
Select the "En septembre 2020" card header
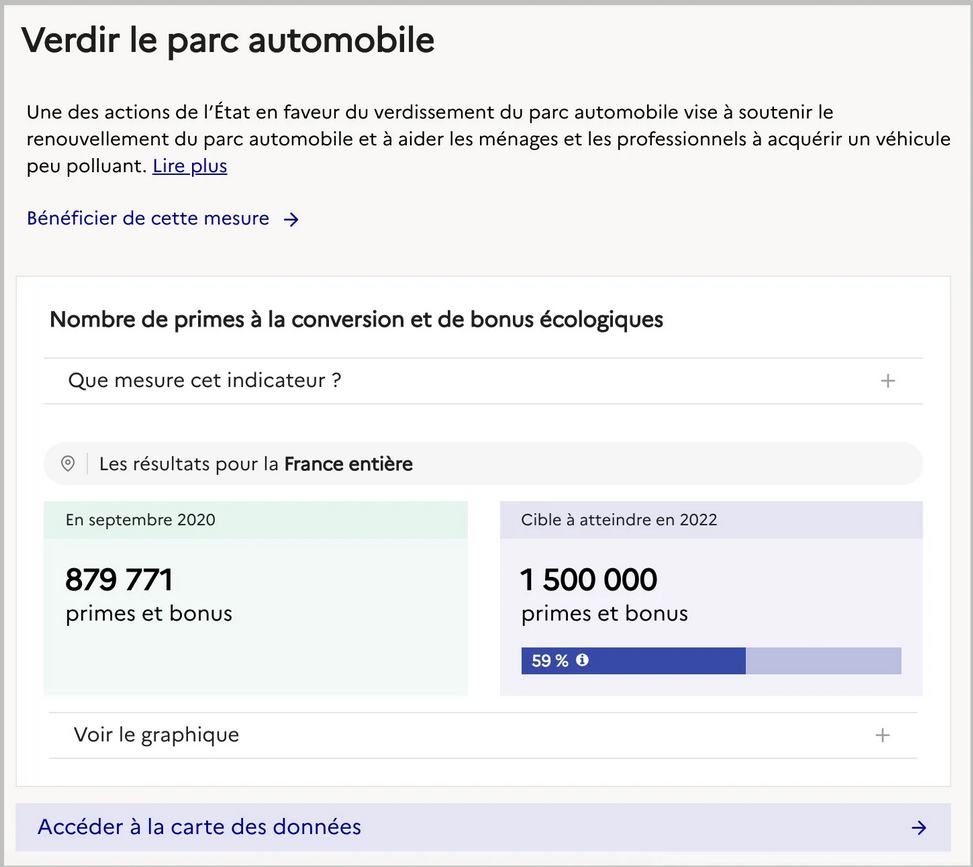pos(256,519)
